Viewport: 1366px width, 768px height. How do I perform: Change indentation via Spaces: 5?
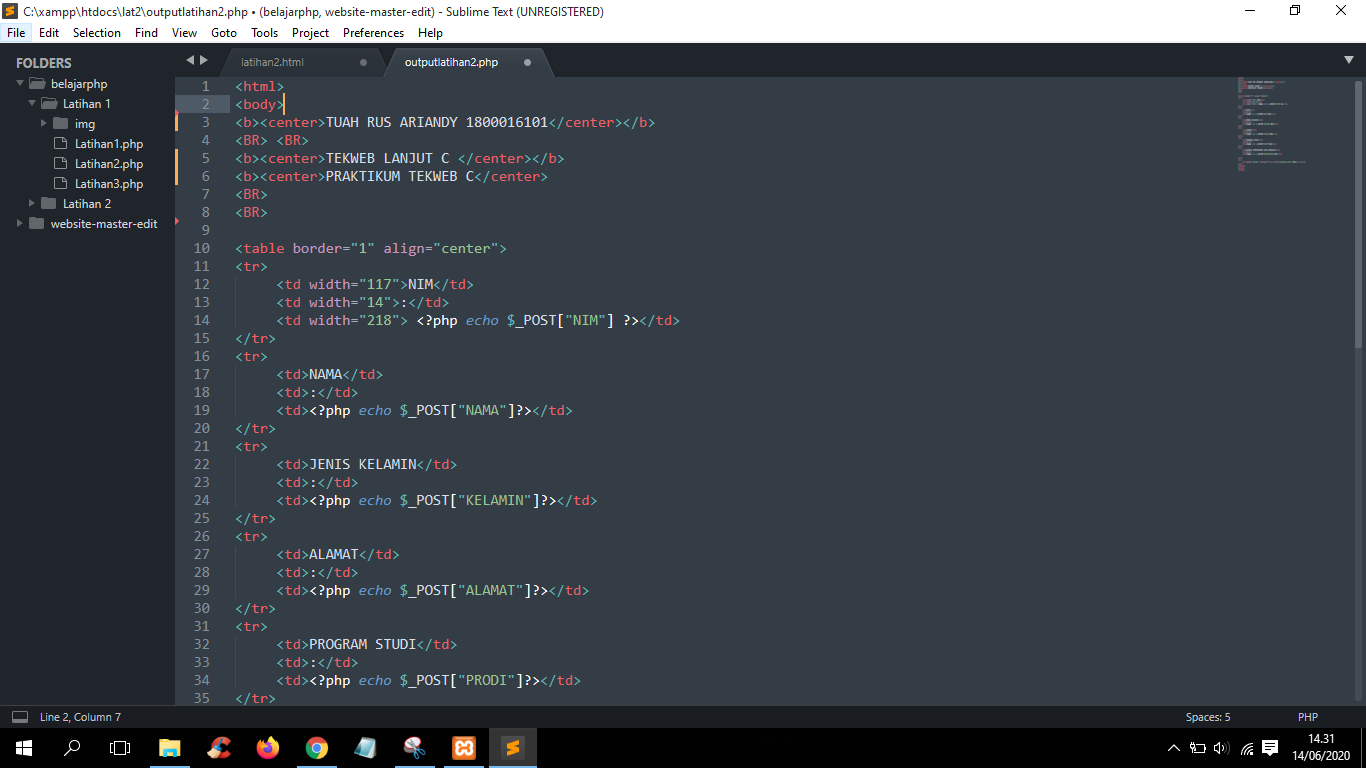[1208, 717]
